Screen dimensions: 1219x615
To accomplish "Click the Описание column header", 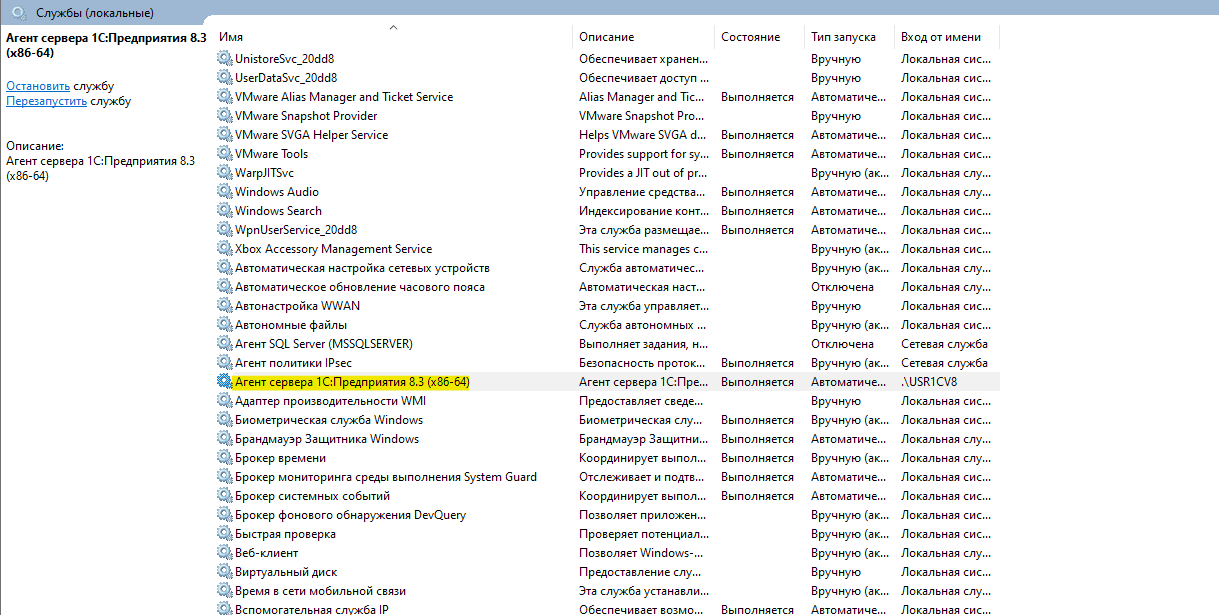I will coord(606,37).
